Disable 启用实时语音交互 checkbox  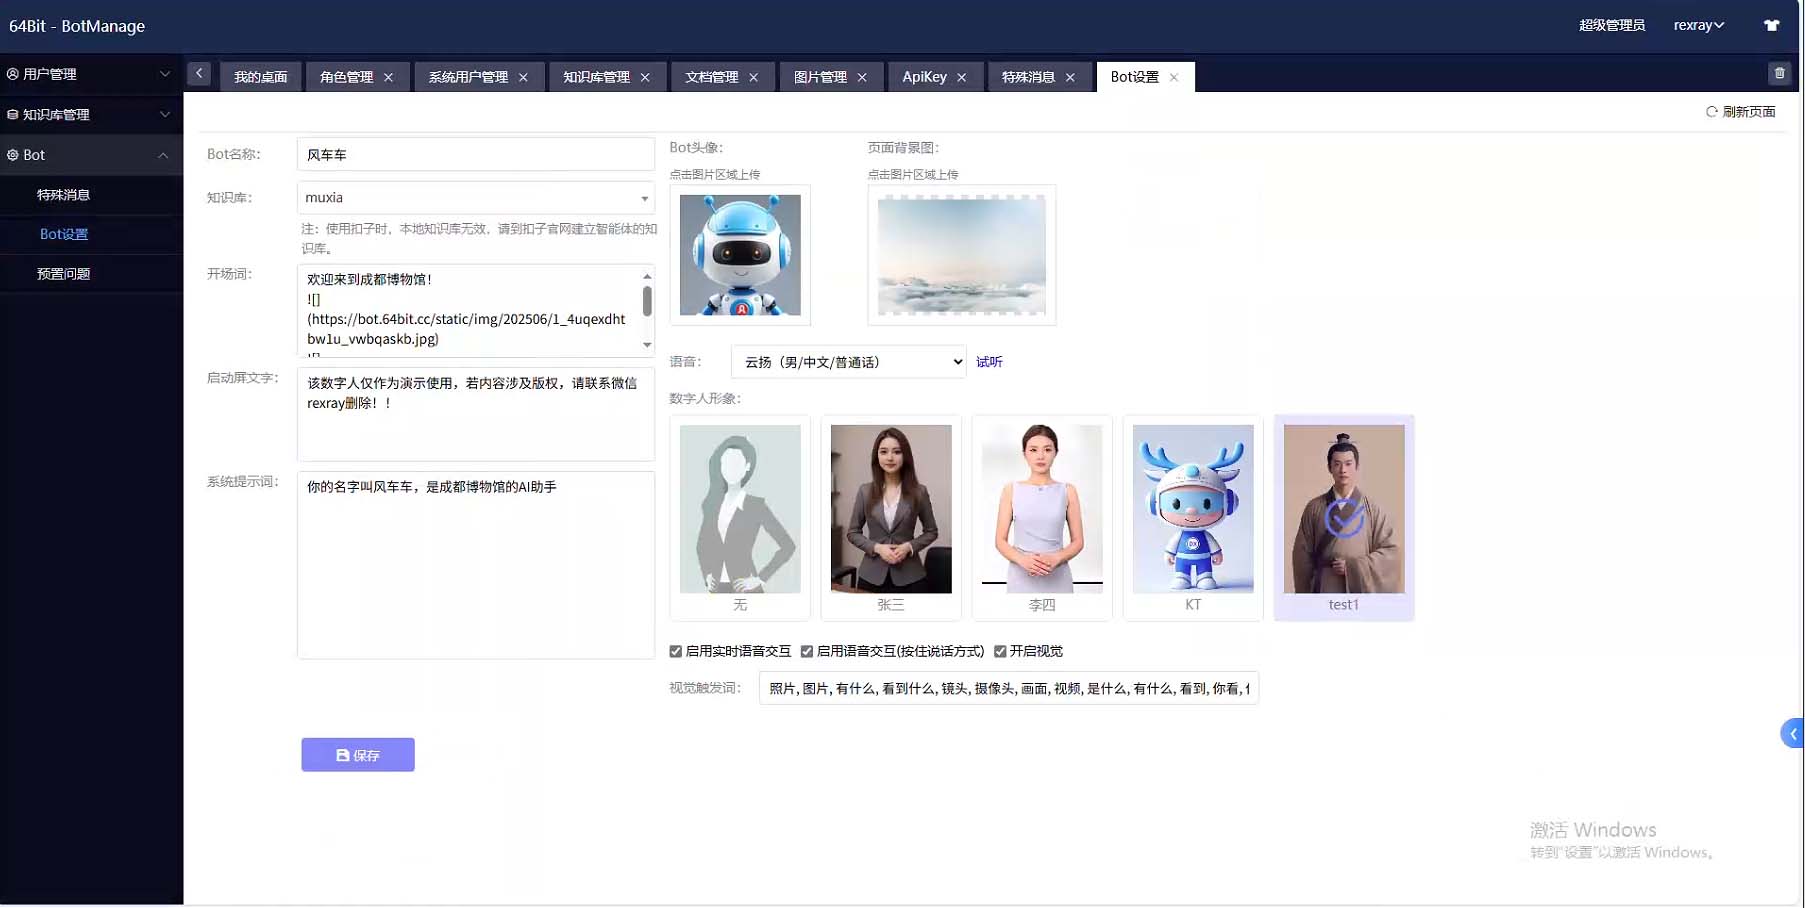(x=676, y=652)
